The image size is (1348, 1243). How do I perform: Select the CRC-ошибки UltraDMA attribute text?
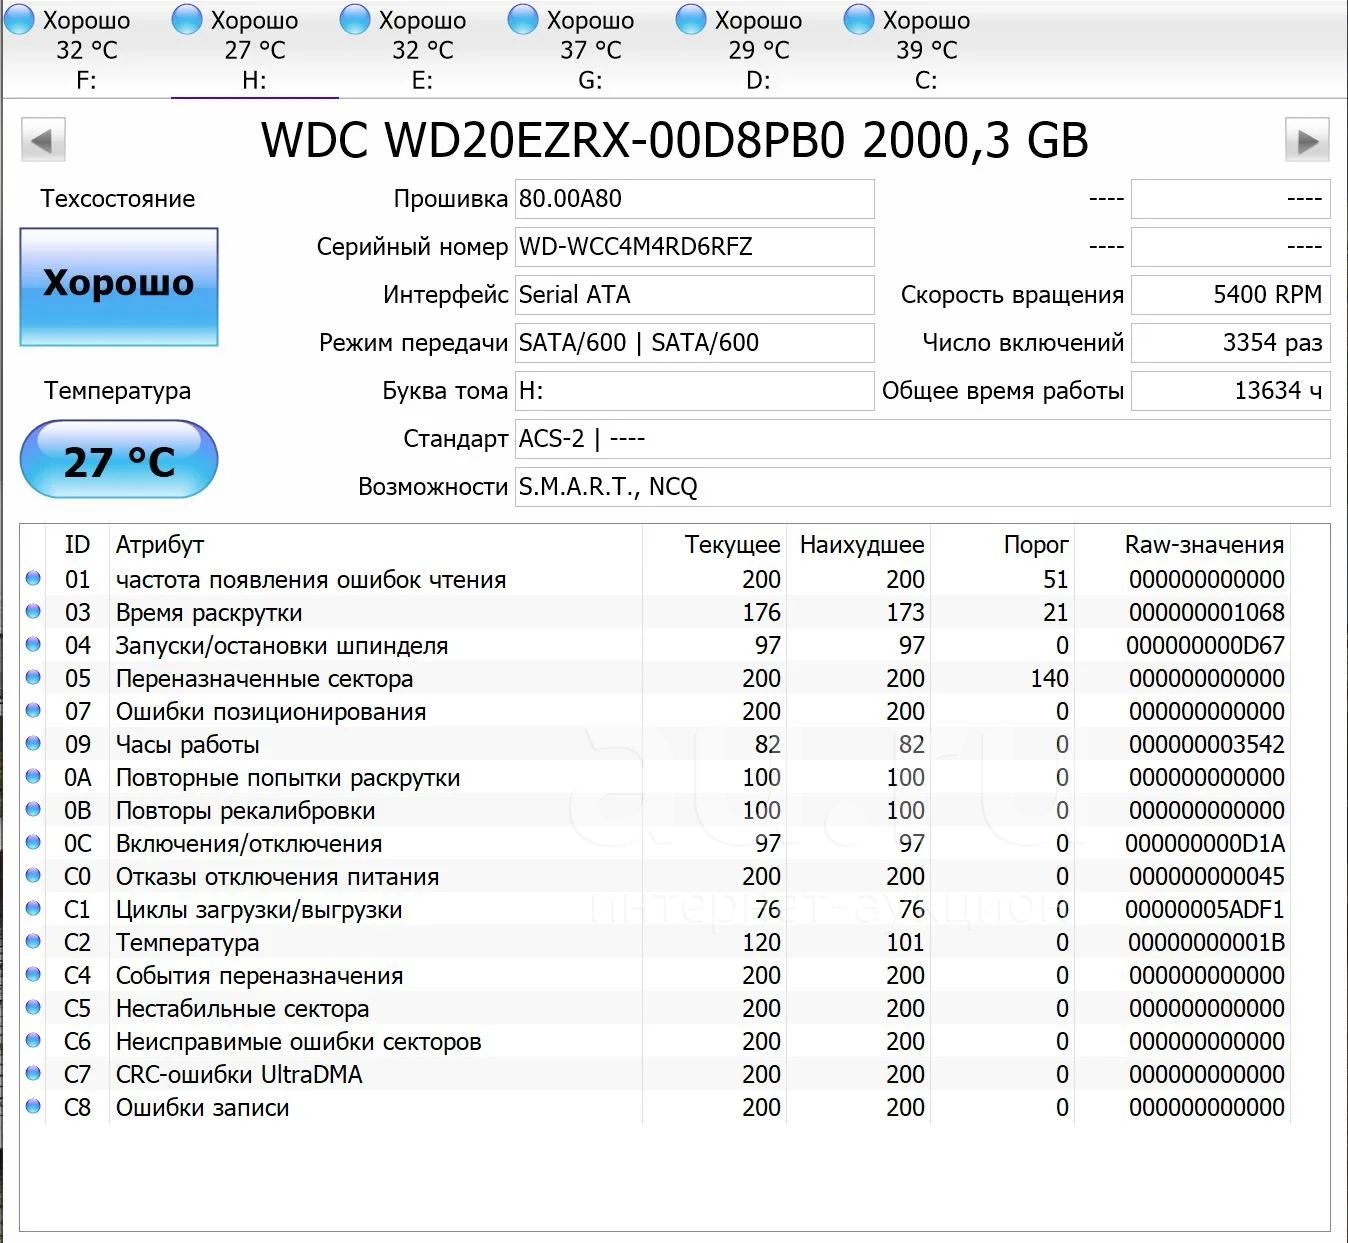(239, 1075)
